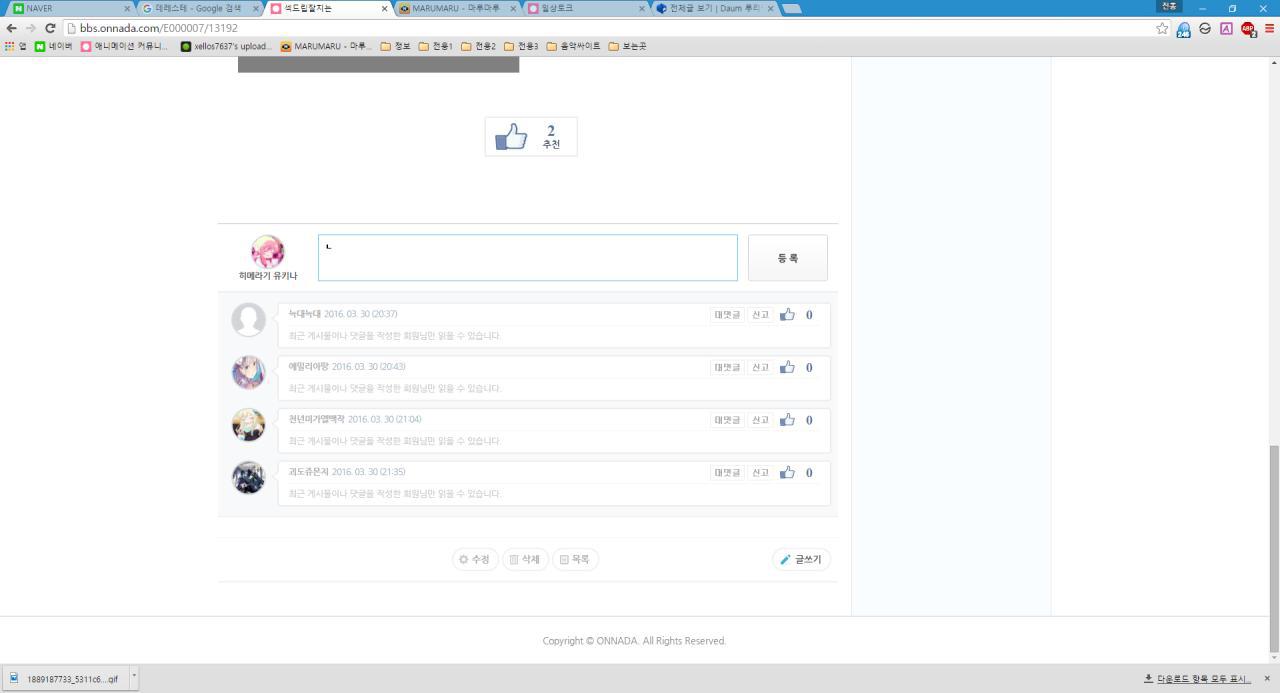Open the 전용1 bookmark folder
This screenshot has width=1280, height=693.
click(x=435, y=46)
